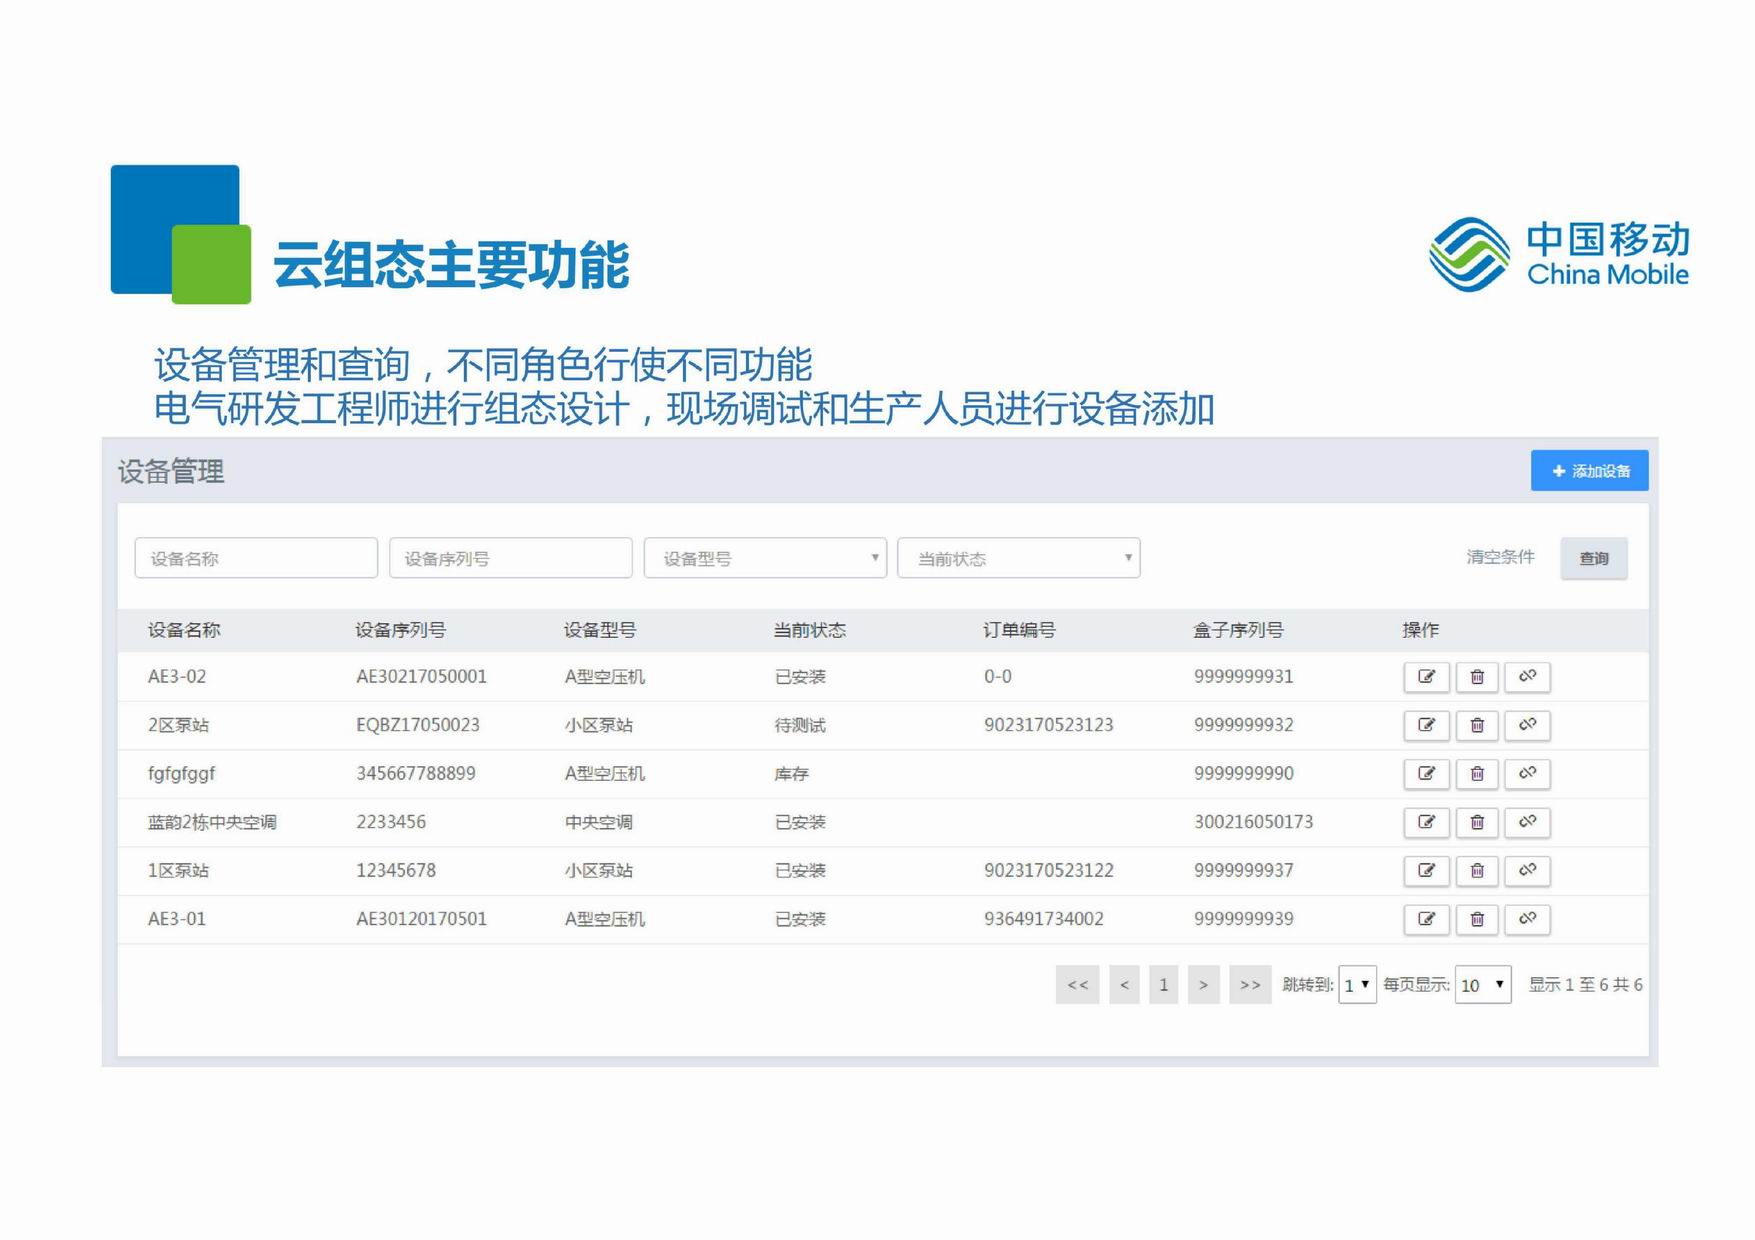
Task: Click the 清空条件 link
Action: pos(1500,557)
